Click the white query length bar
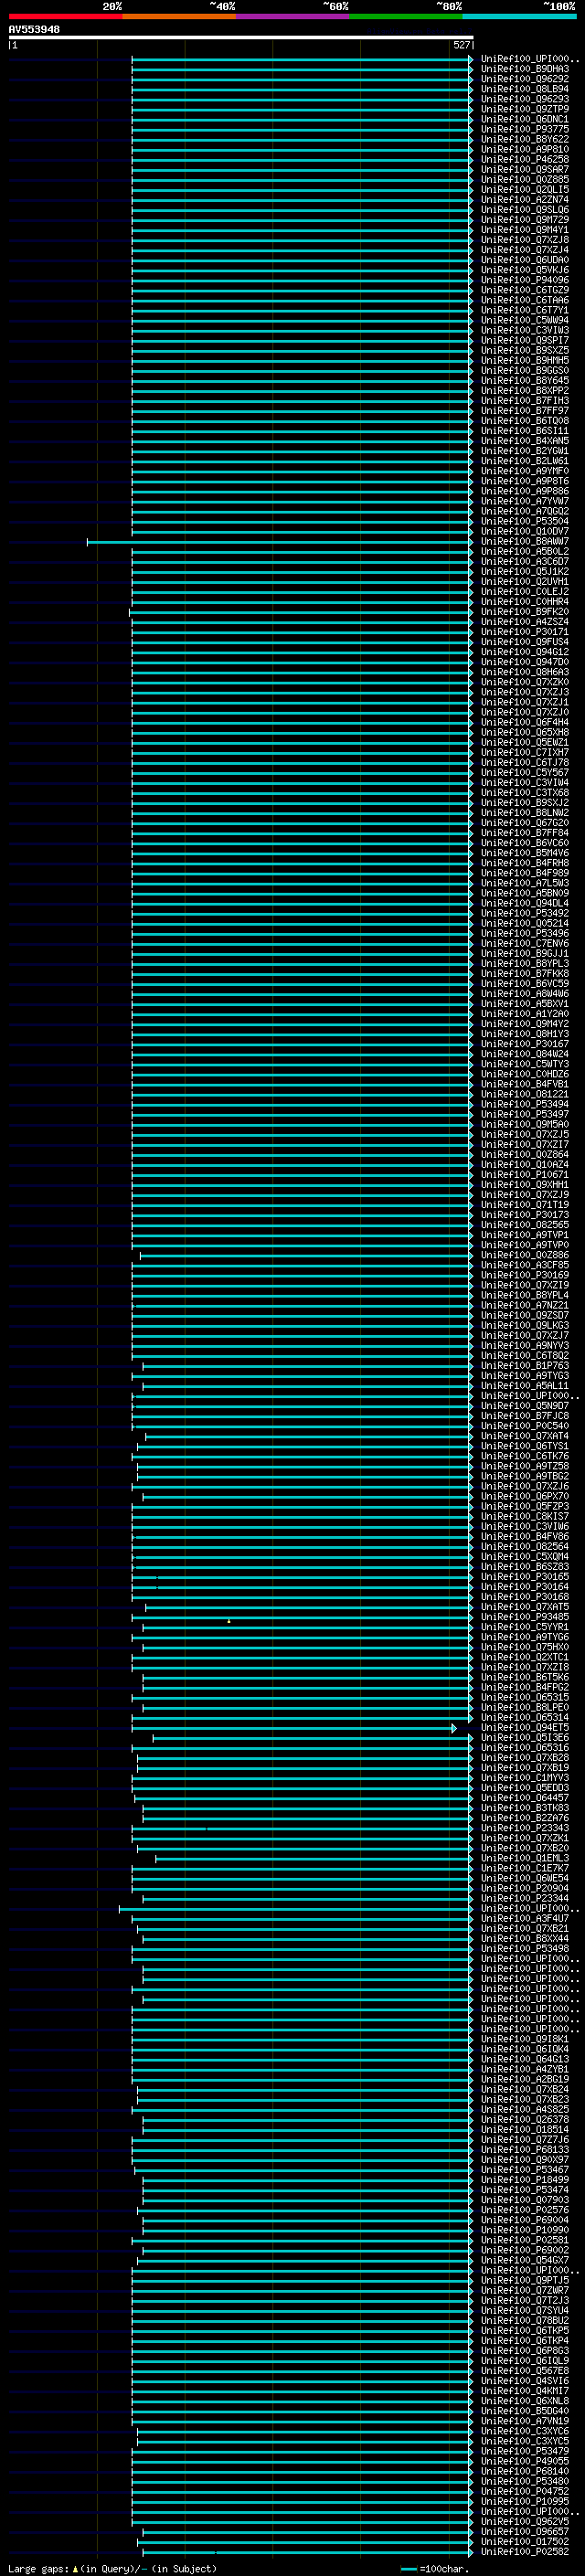 (241, 38)
